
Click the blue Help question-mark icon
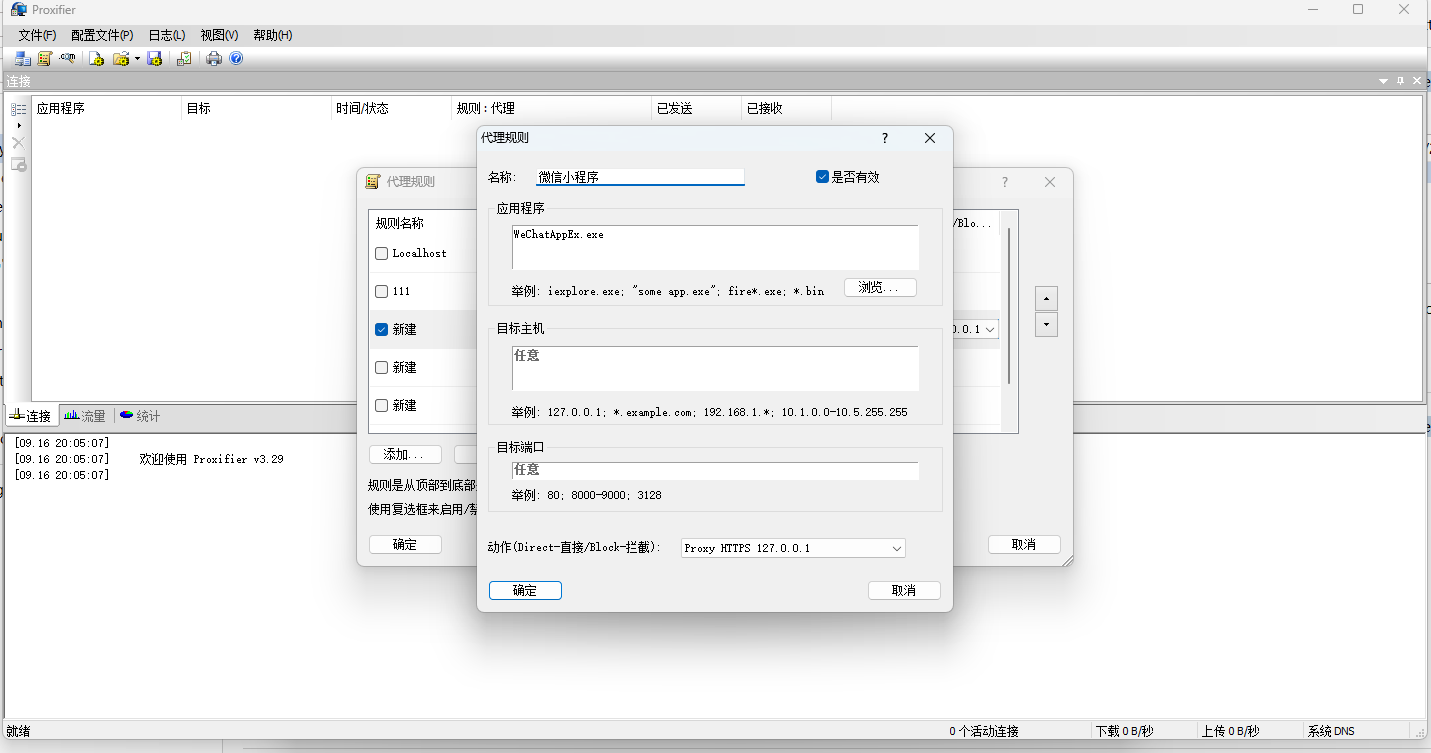tap(236, 59)
